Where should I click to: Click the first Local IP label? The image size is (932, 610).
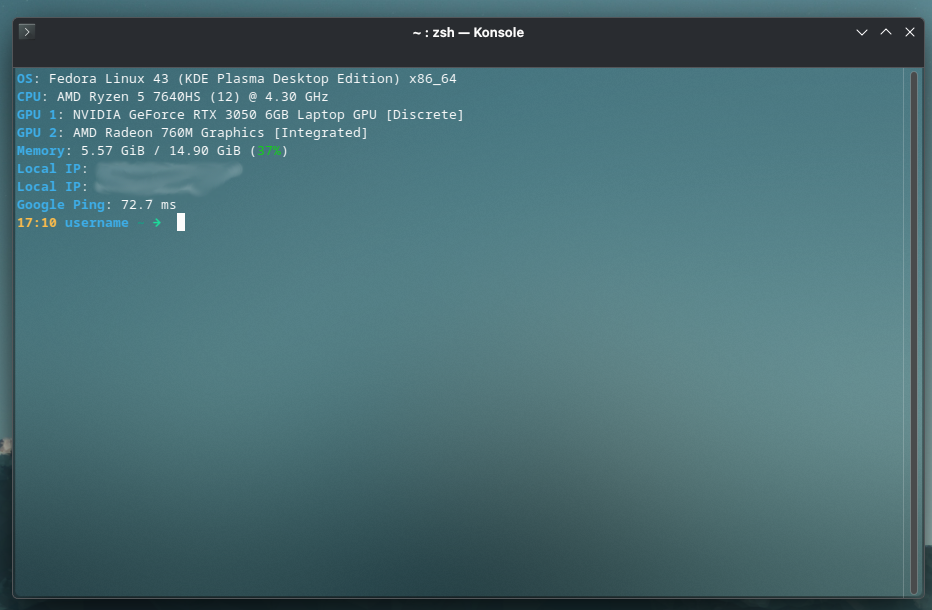click(52, 169)
